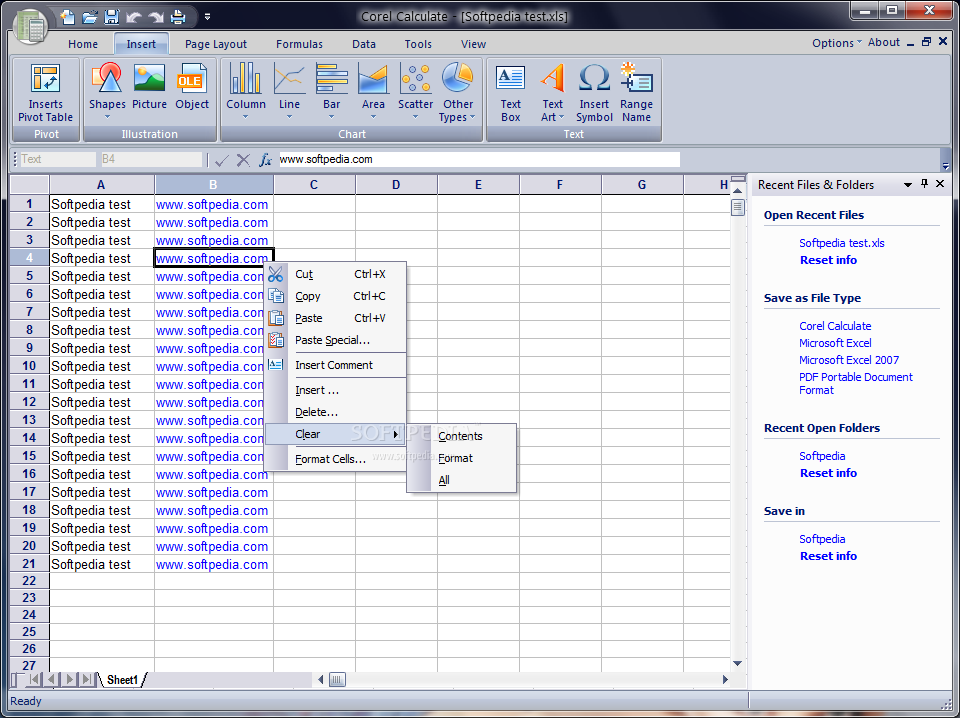Click the formula bar accept checkmark
Screen dimensions: 960x718
pos(222,160)
